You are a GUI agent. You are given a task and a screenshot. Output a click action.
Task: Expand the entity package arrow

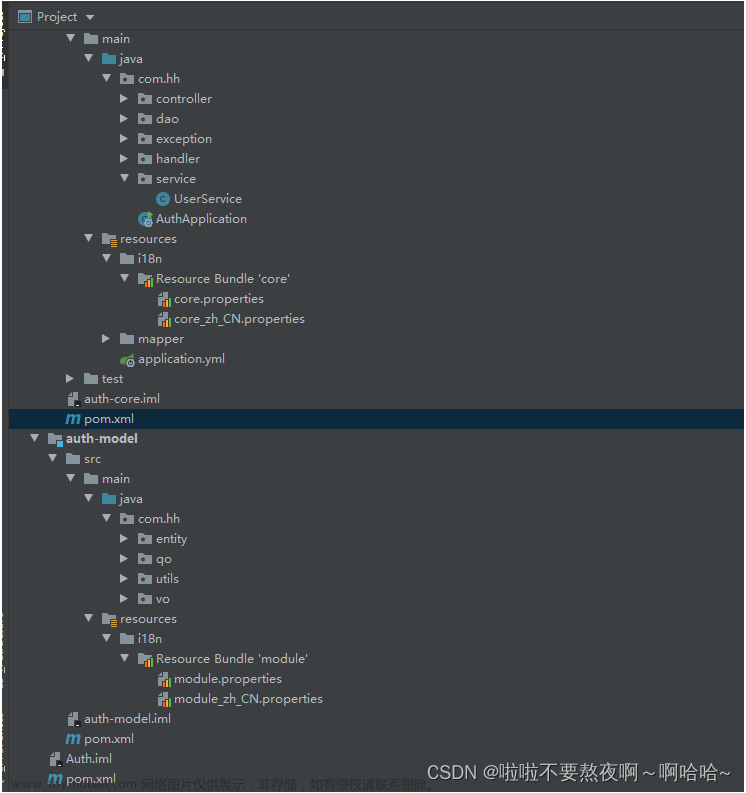pyautogui.click(x=124, y=539)
